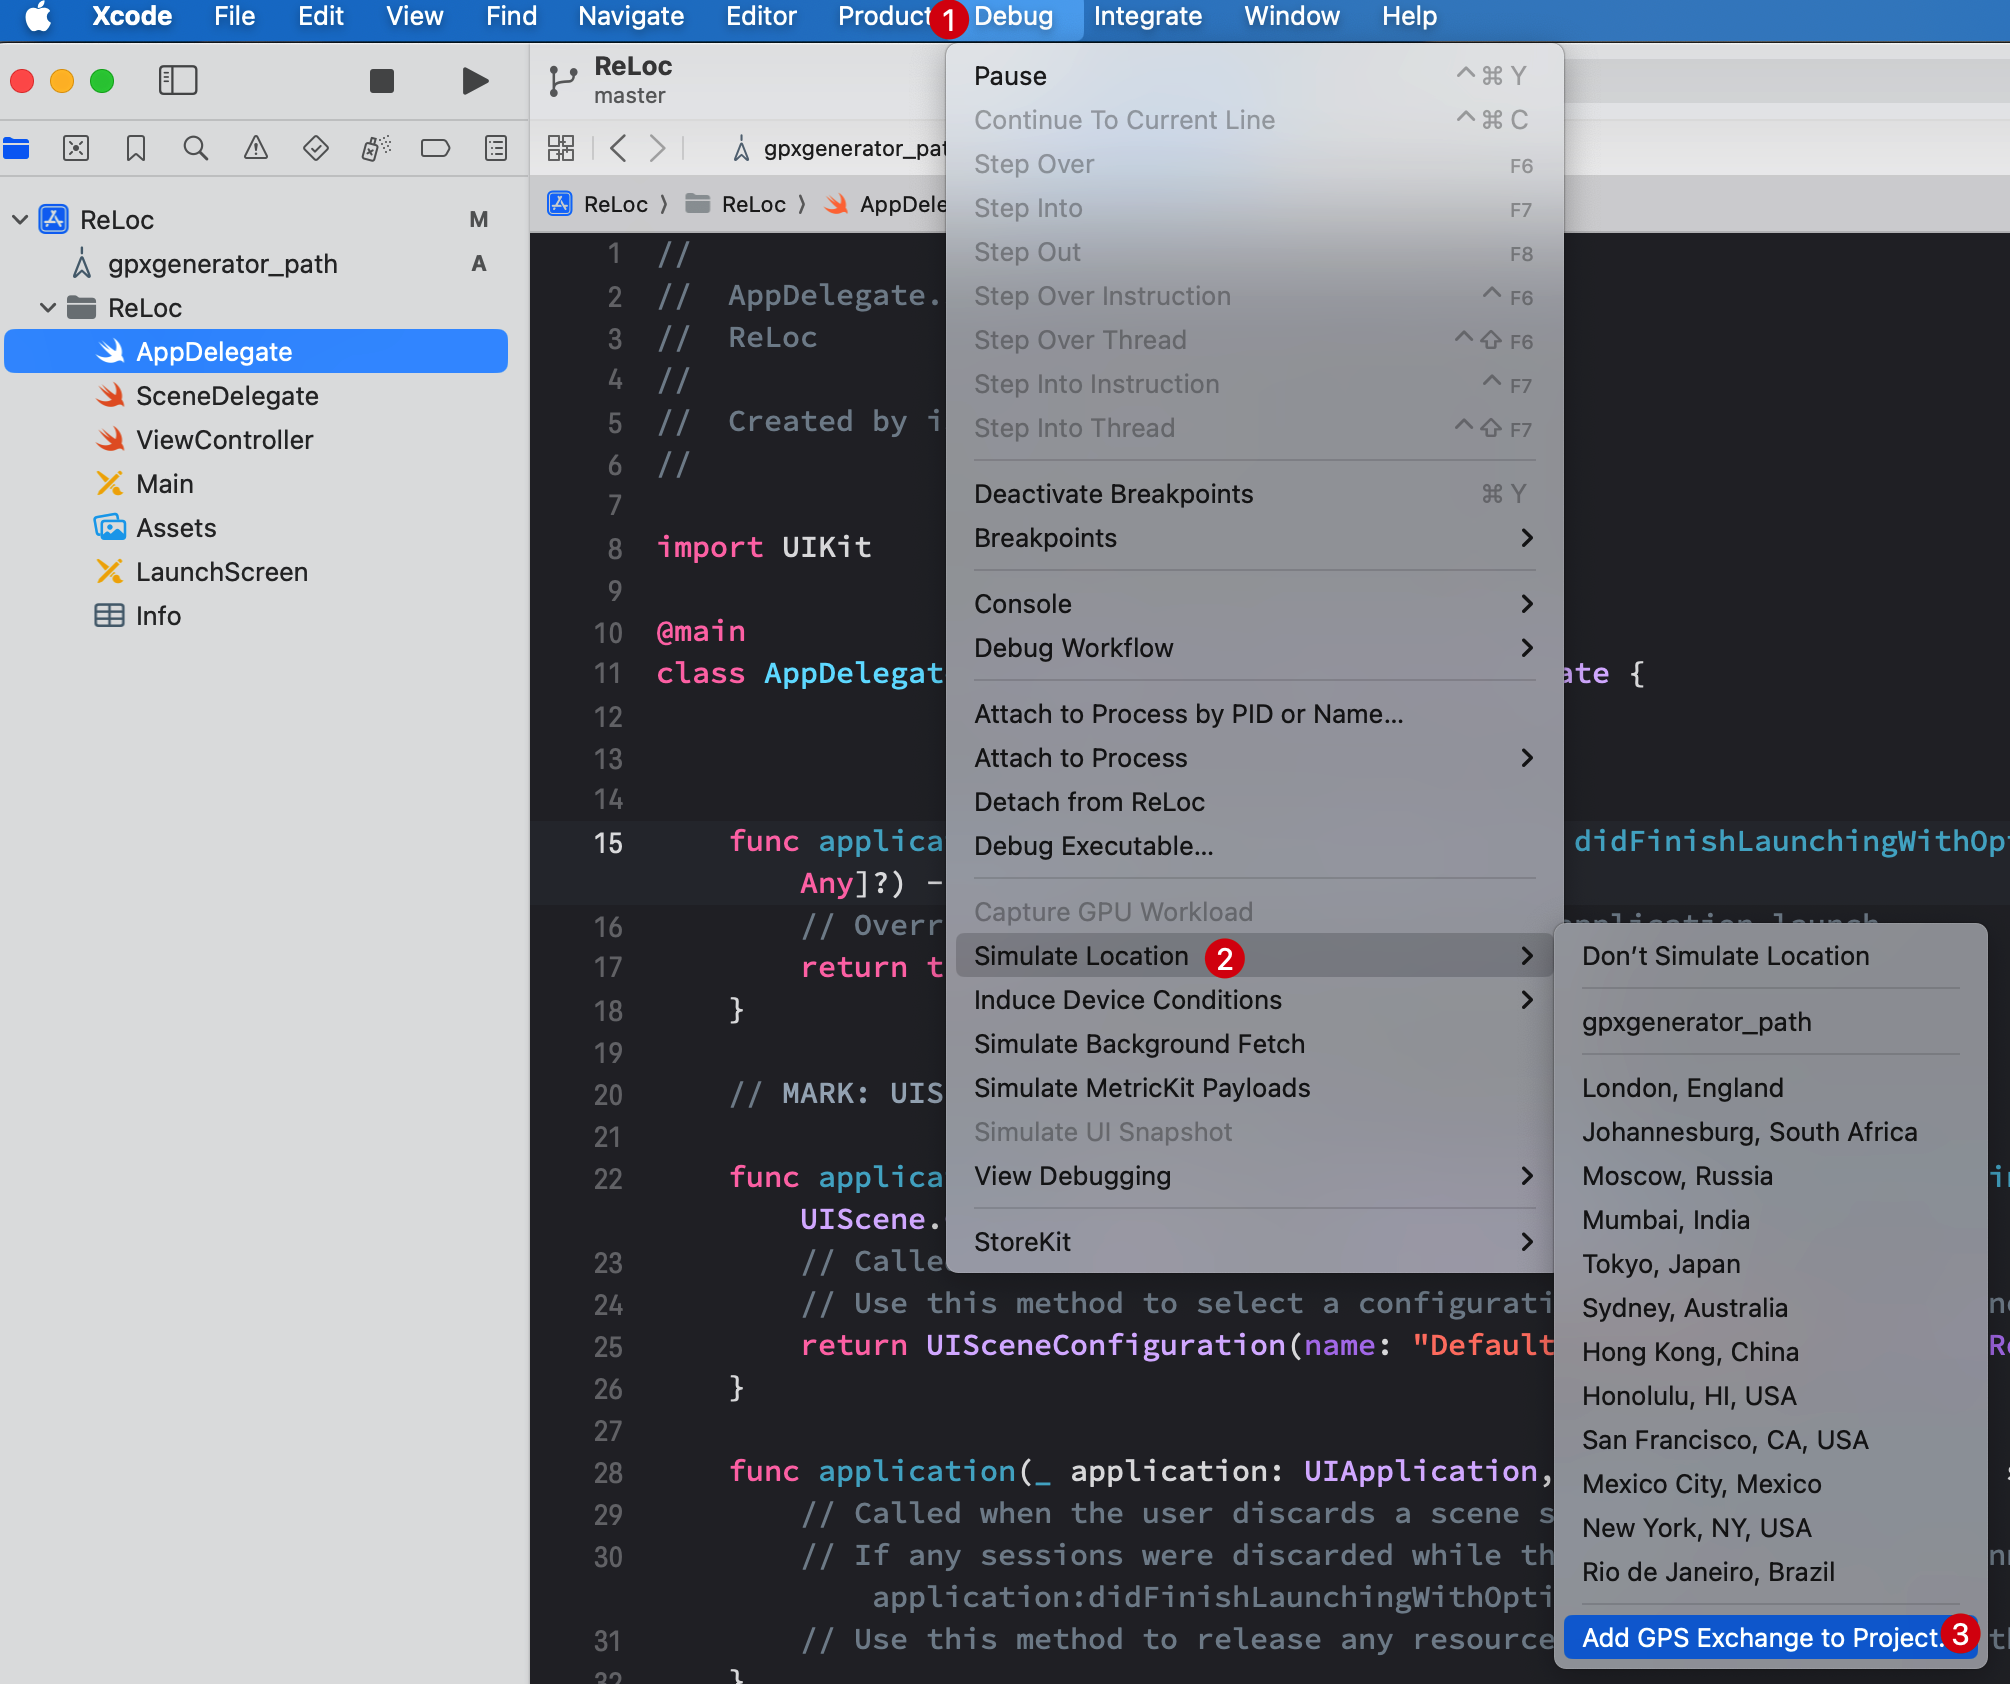Image resolution: width=2010 pixels, height=1684 pixels.
Task: Collapse the ReLoc folder group
Action: 48,307
